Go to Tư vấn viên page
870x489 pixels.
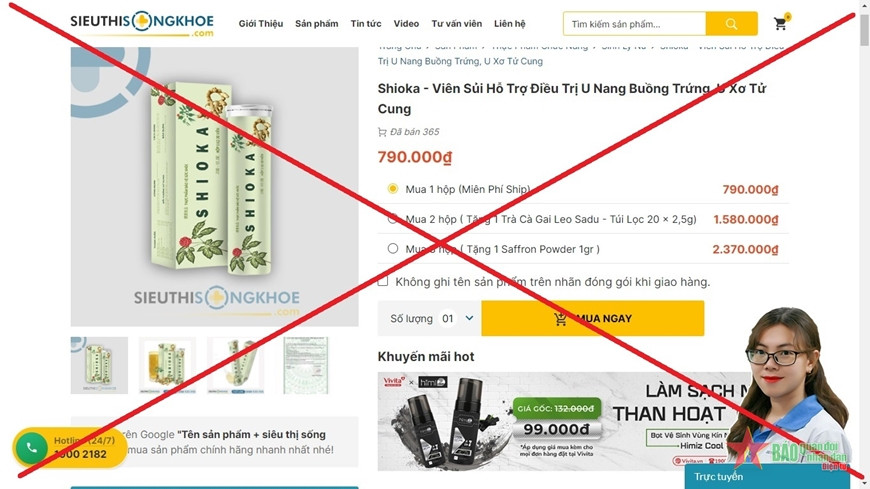click(x=457, y=24)
